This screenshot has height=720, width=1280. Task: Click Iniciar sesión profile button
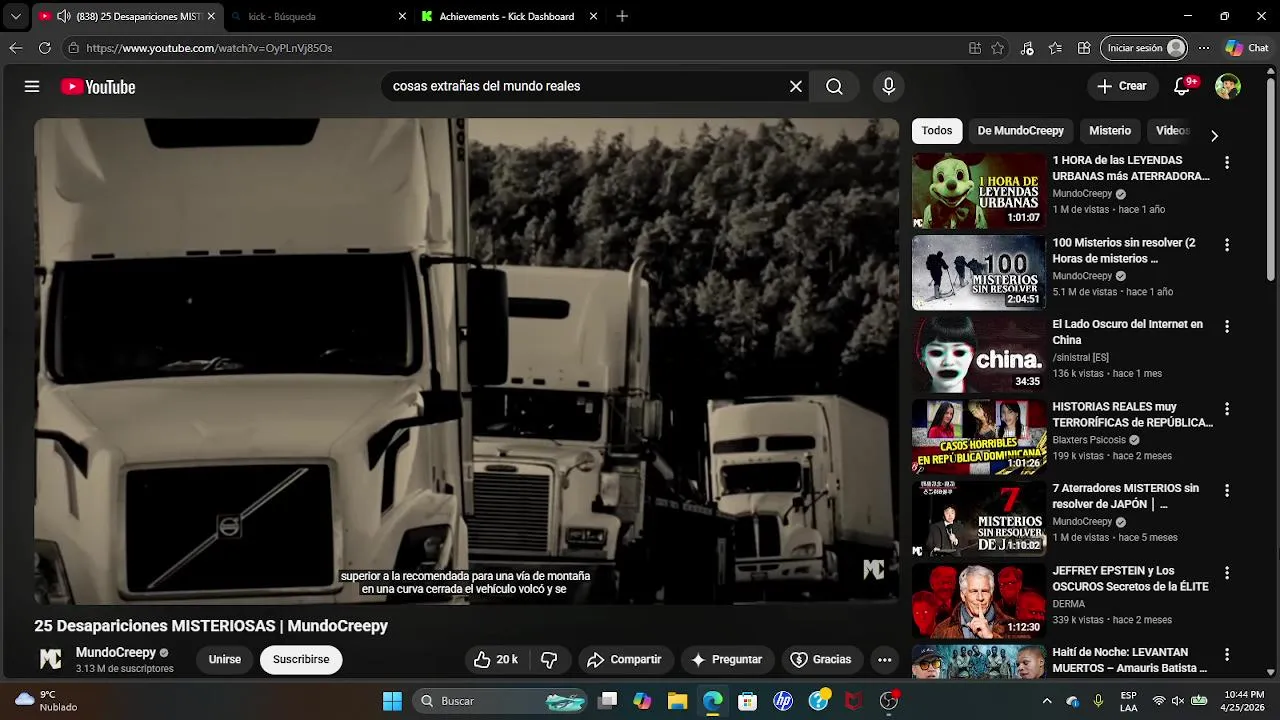coord(1145,48)
